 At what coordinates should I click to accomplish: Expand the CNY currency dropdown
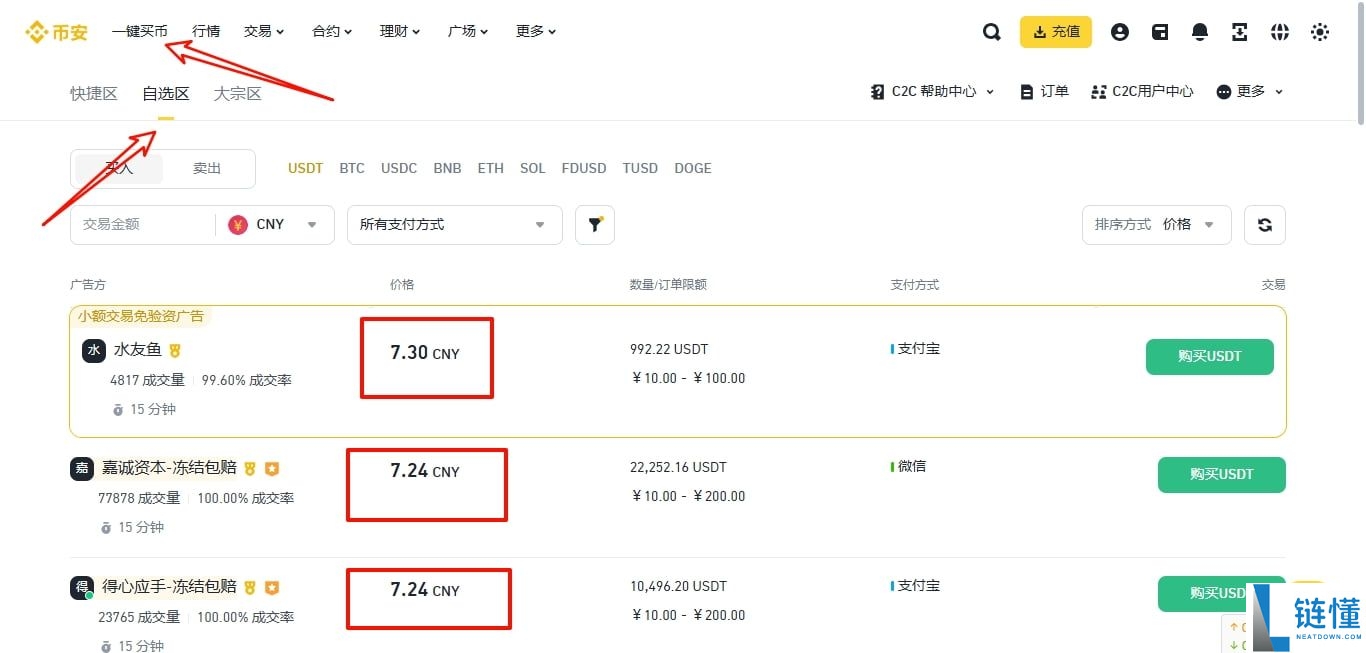[x=275, y=224]
